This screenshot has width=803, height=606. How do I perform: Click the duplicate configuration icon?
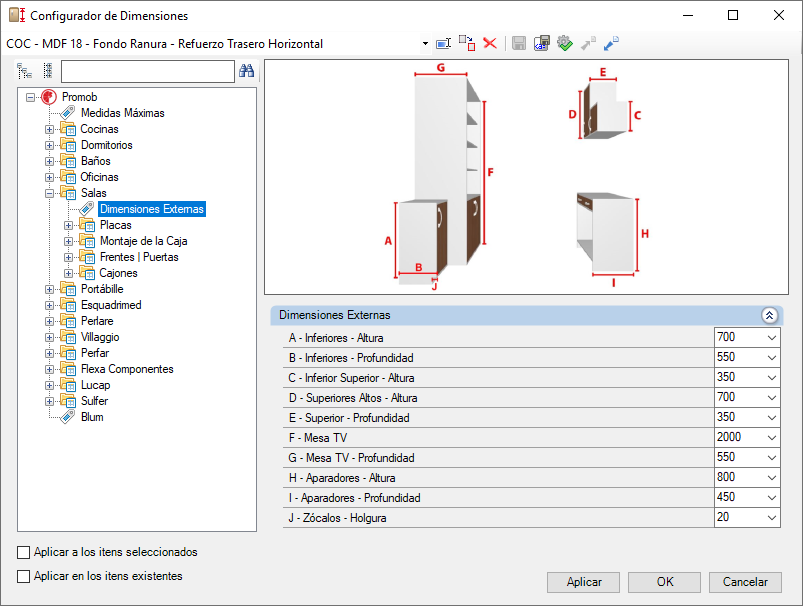(x=467, y=44)
